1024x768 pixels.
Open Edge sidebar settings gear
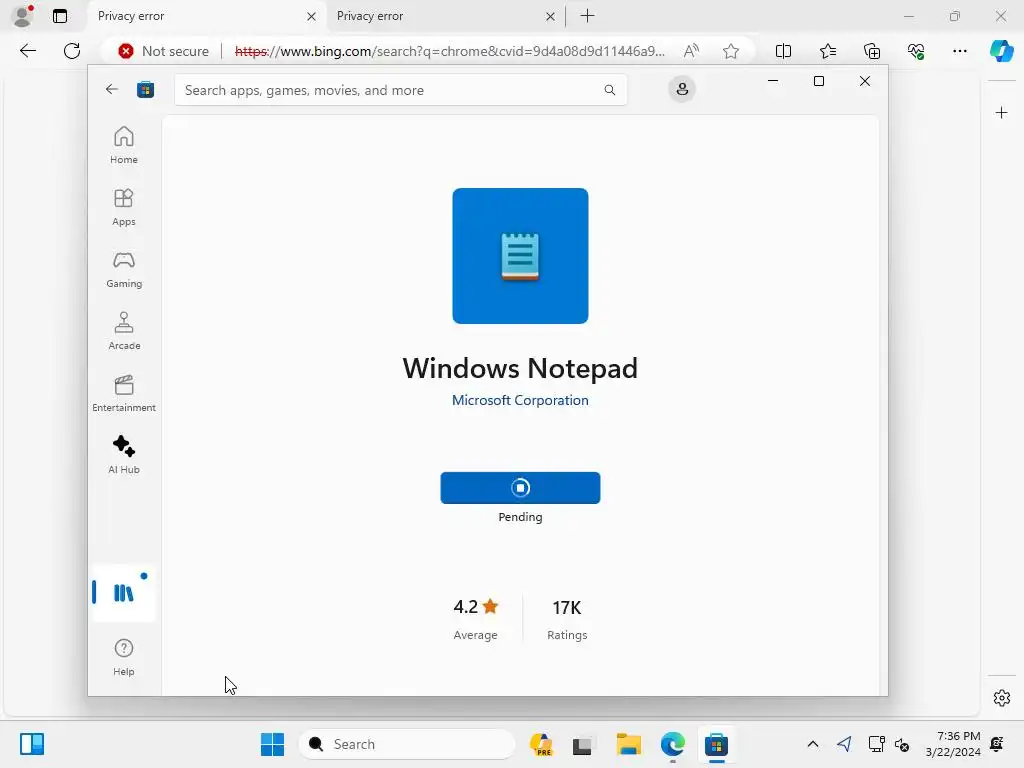coord(1001,698)
